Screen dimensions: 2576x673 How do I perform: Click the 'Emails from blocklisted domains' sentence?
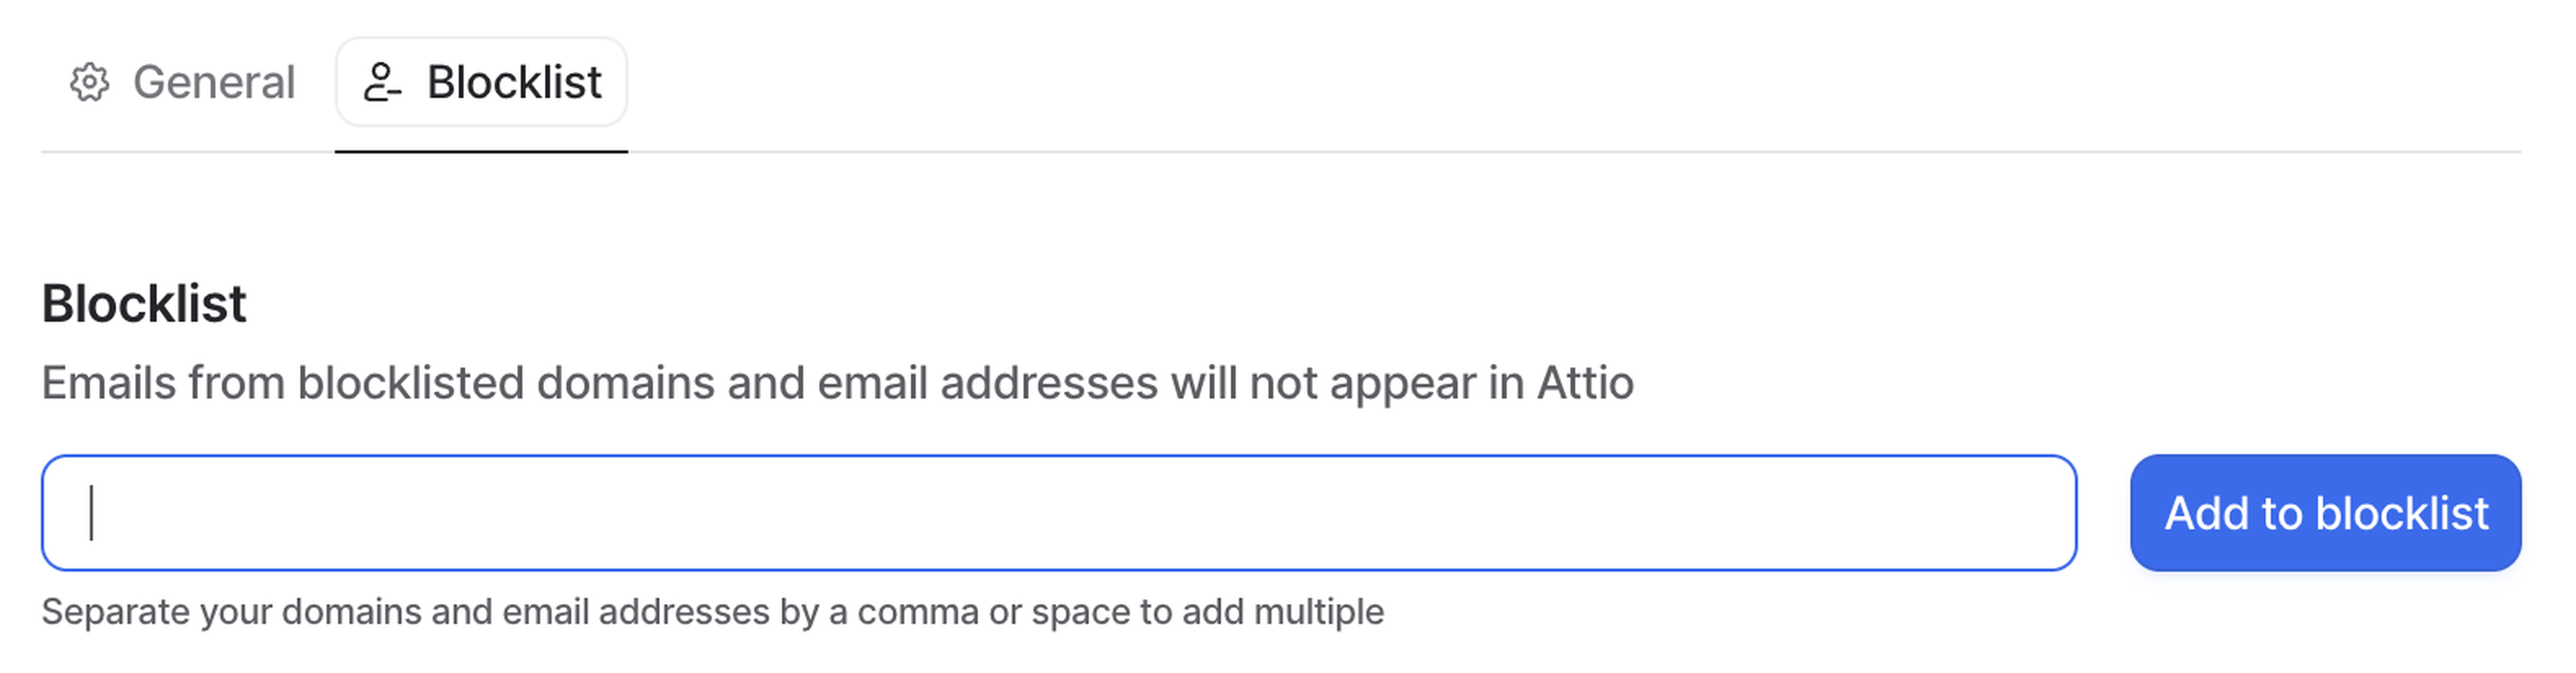(x=837, y=383)
